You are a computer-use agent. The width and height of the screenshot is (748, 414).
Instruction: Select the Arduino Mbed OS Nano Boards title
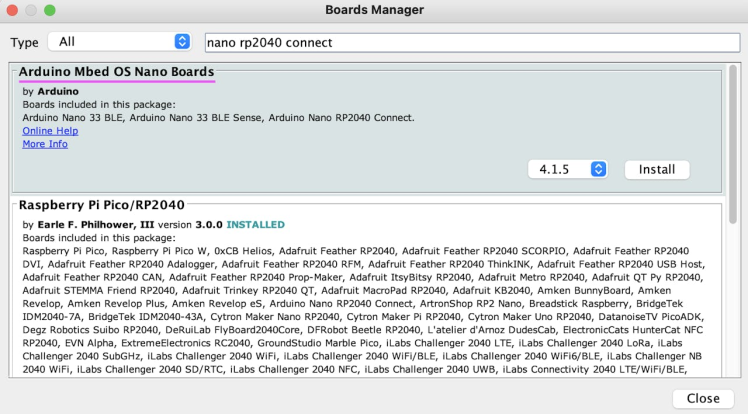116,72
